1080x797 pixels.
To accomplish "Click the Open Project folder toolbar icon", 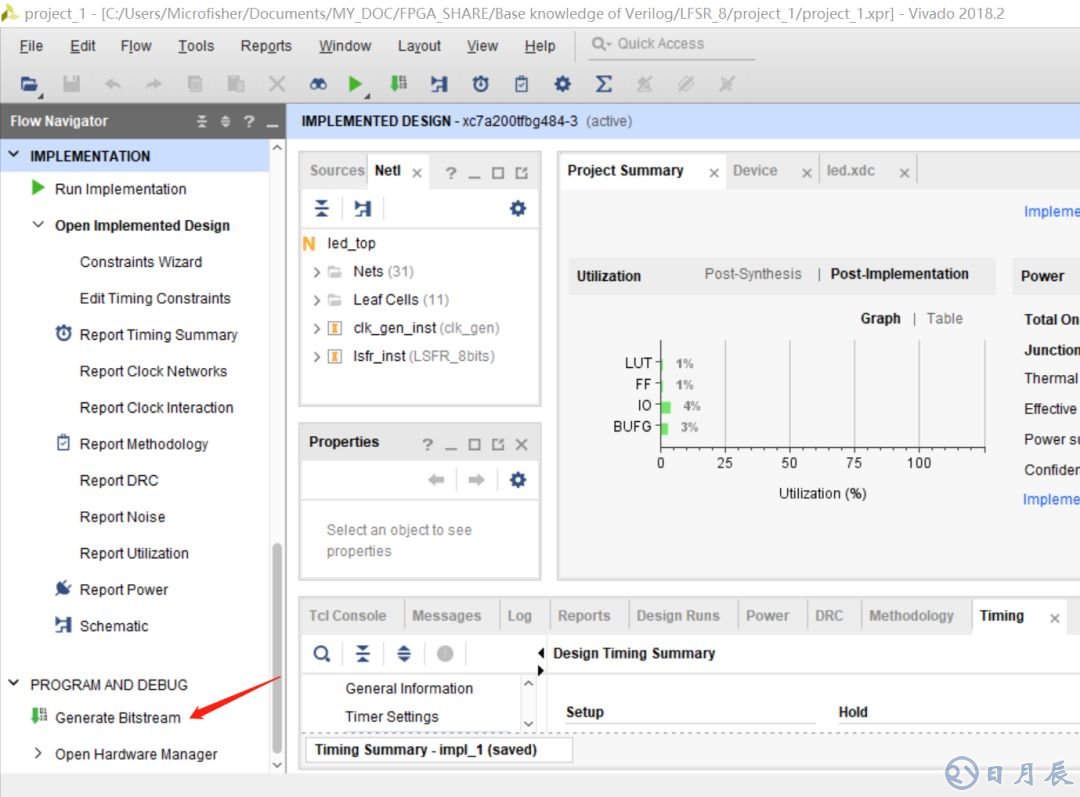I will click(x=29, y=84).
